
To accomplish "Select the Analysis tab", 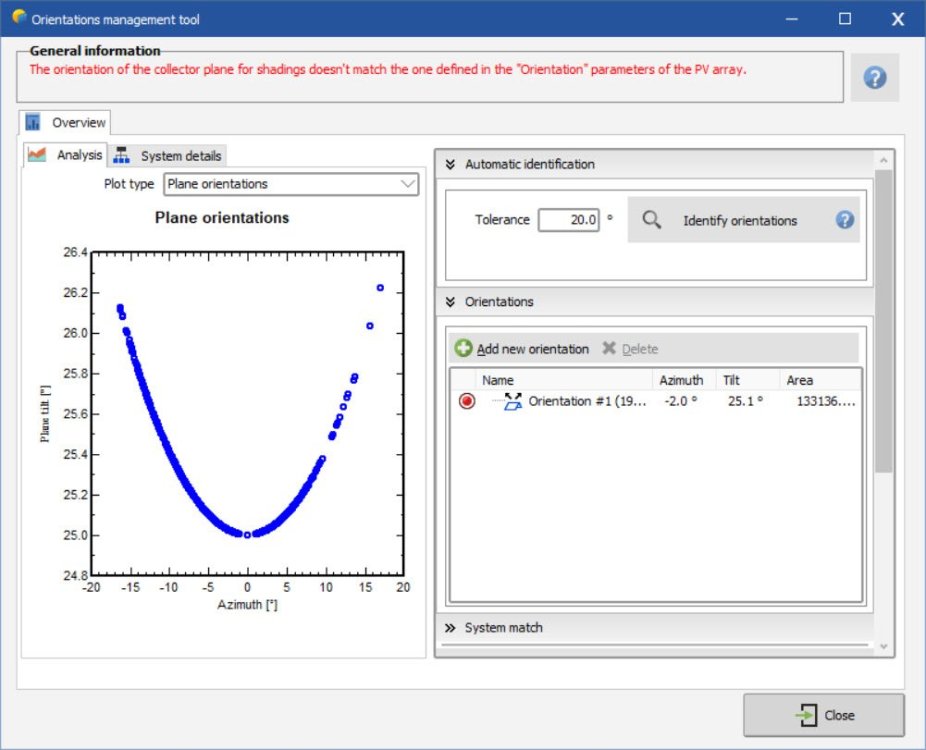I will [x=78, y=155].
